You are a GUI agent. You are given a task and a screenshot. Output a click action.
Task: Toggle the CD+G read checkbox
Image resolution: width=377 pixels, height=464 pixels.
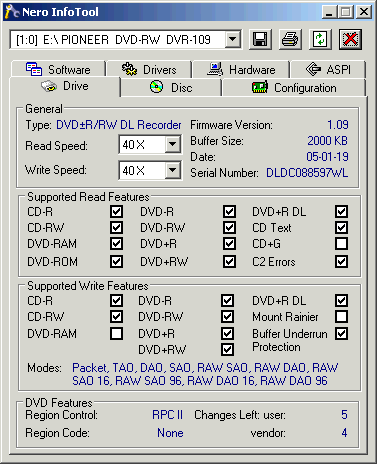[341, 244]
